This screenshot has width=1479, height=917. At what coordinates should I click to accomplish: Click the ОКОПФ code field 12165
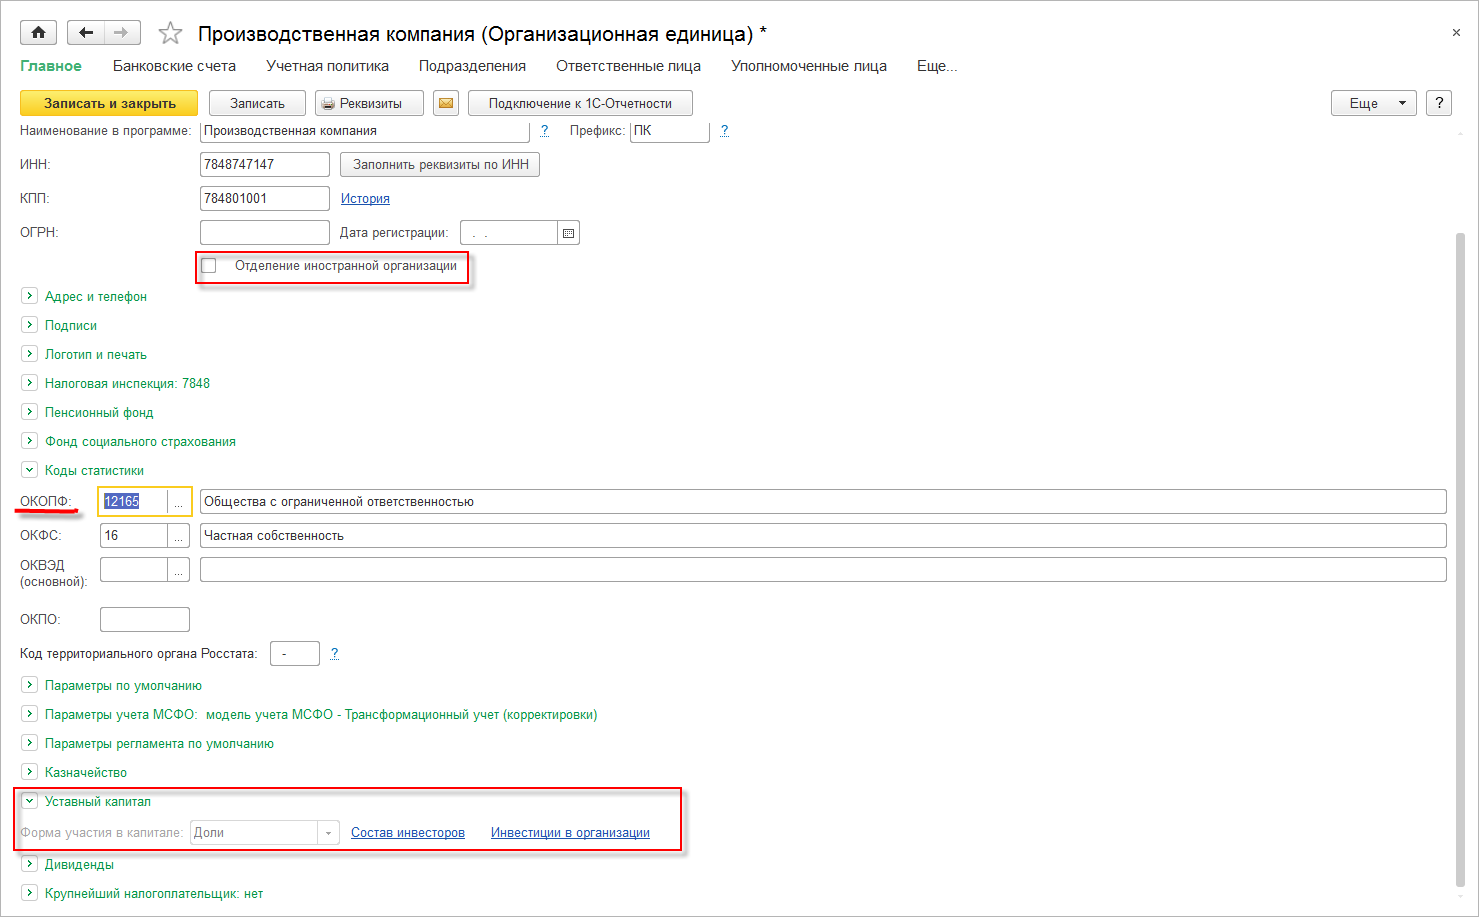pyautogui.click(x=134, y=502)
